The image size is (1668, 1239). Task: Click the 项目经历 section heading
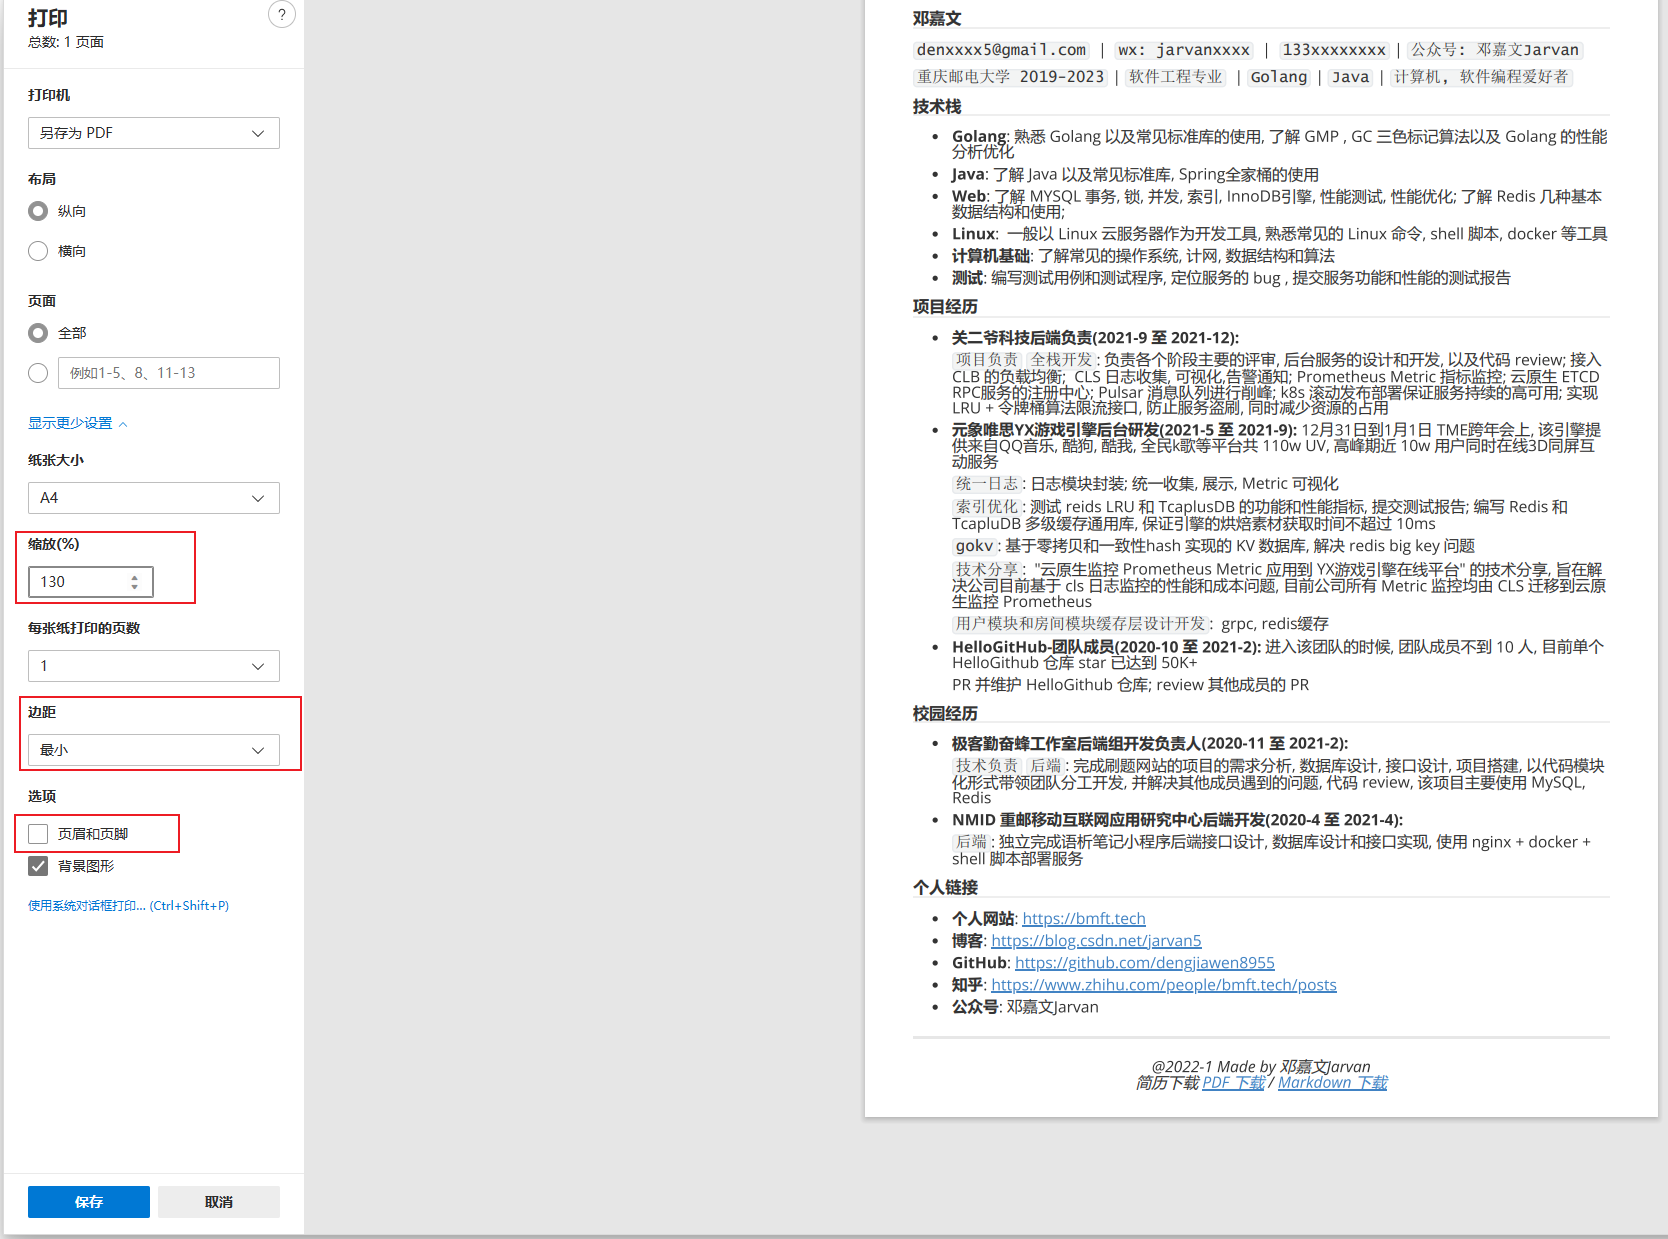pyautogui.click(x=945, y=307)
